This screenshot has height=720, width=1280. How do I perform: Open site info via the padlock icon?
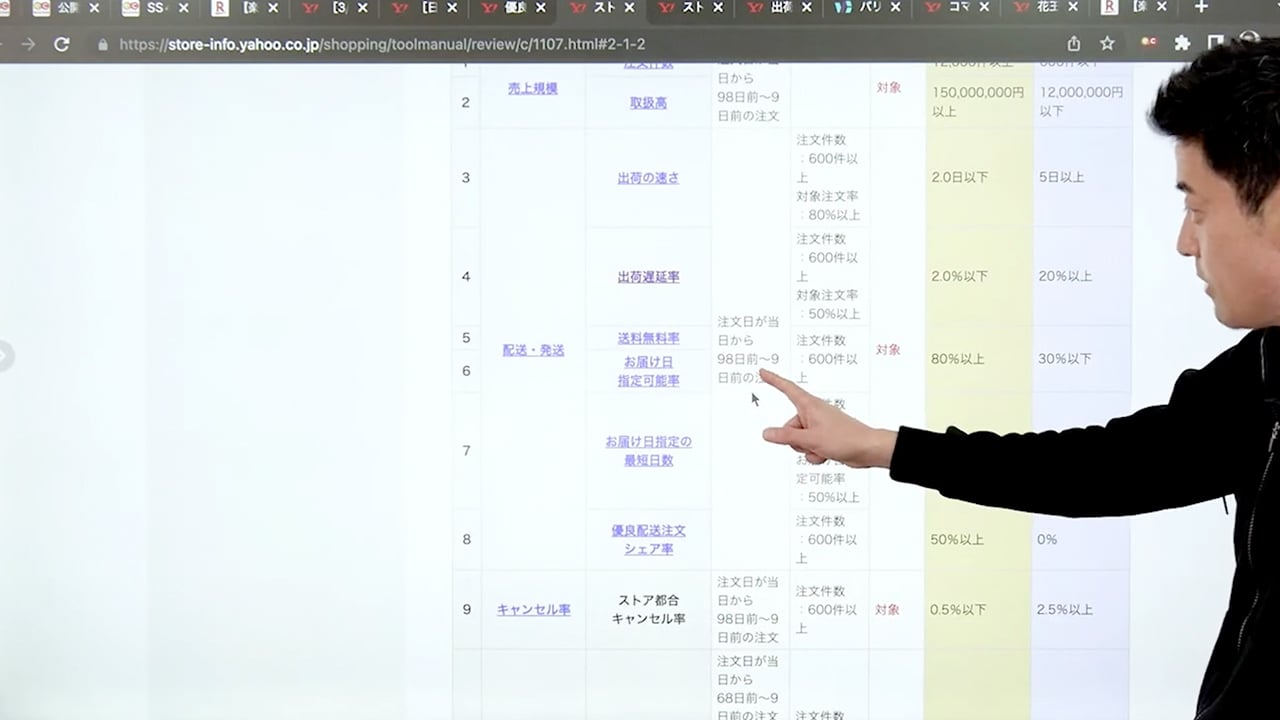pos(103,44)
